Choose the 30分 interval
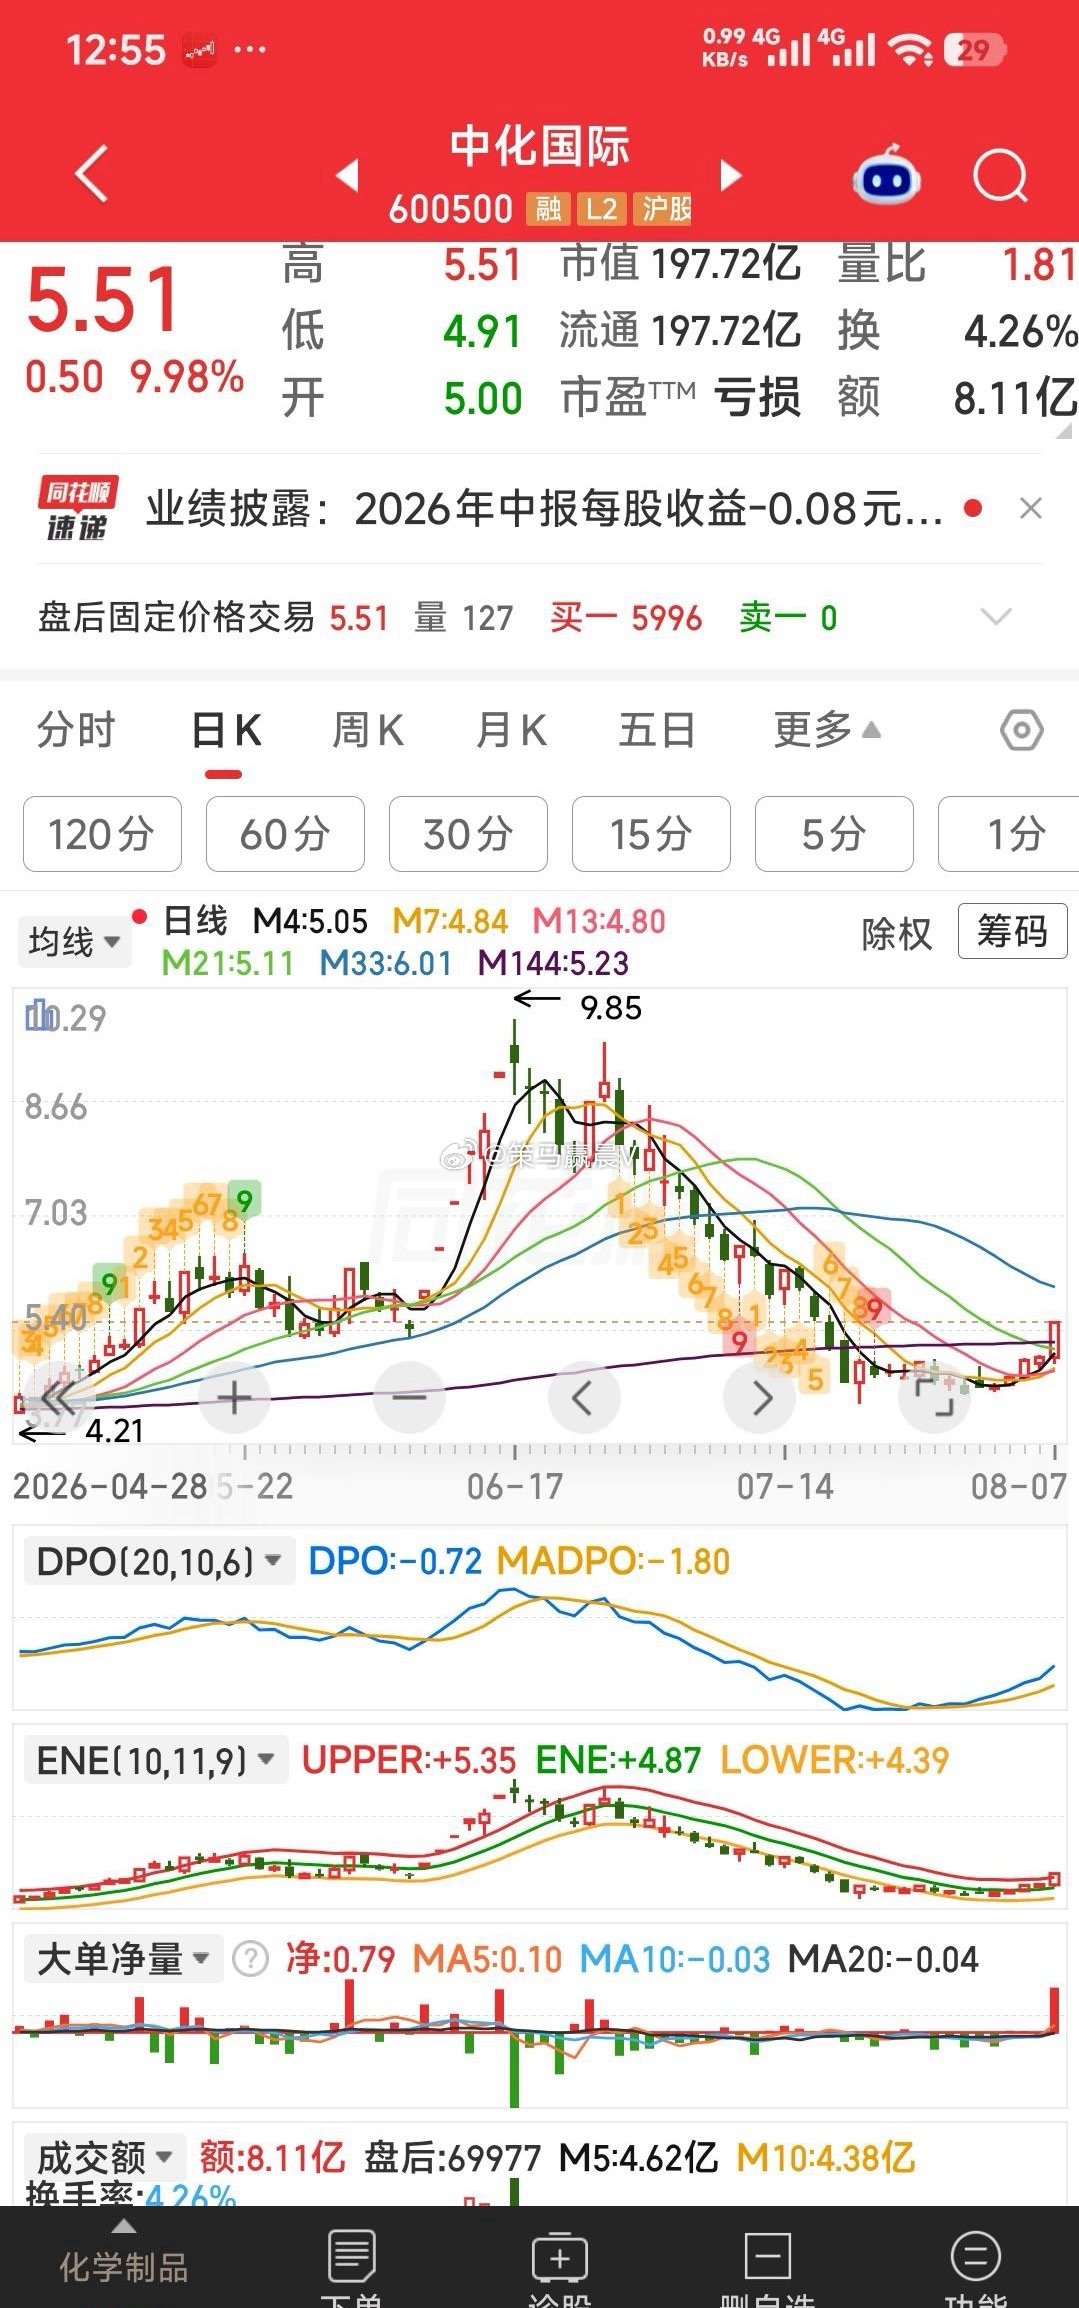The image size is (1079, 2308). [468, 834]
